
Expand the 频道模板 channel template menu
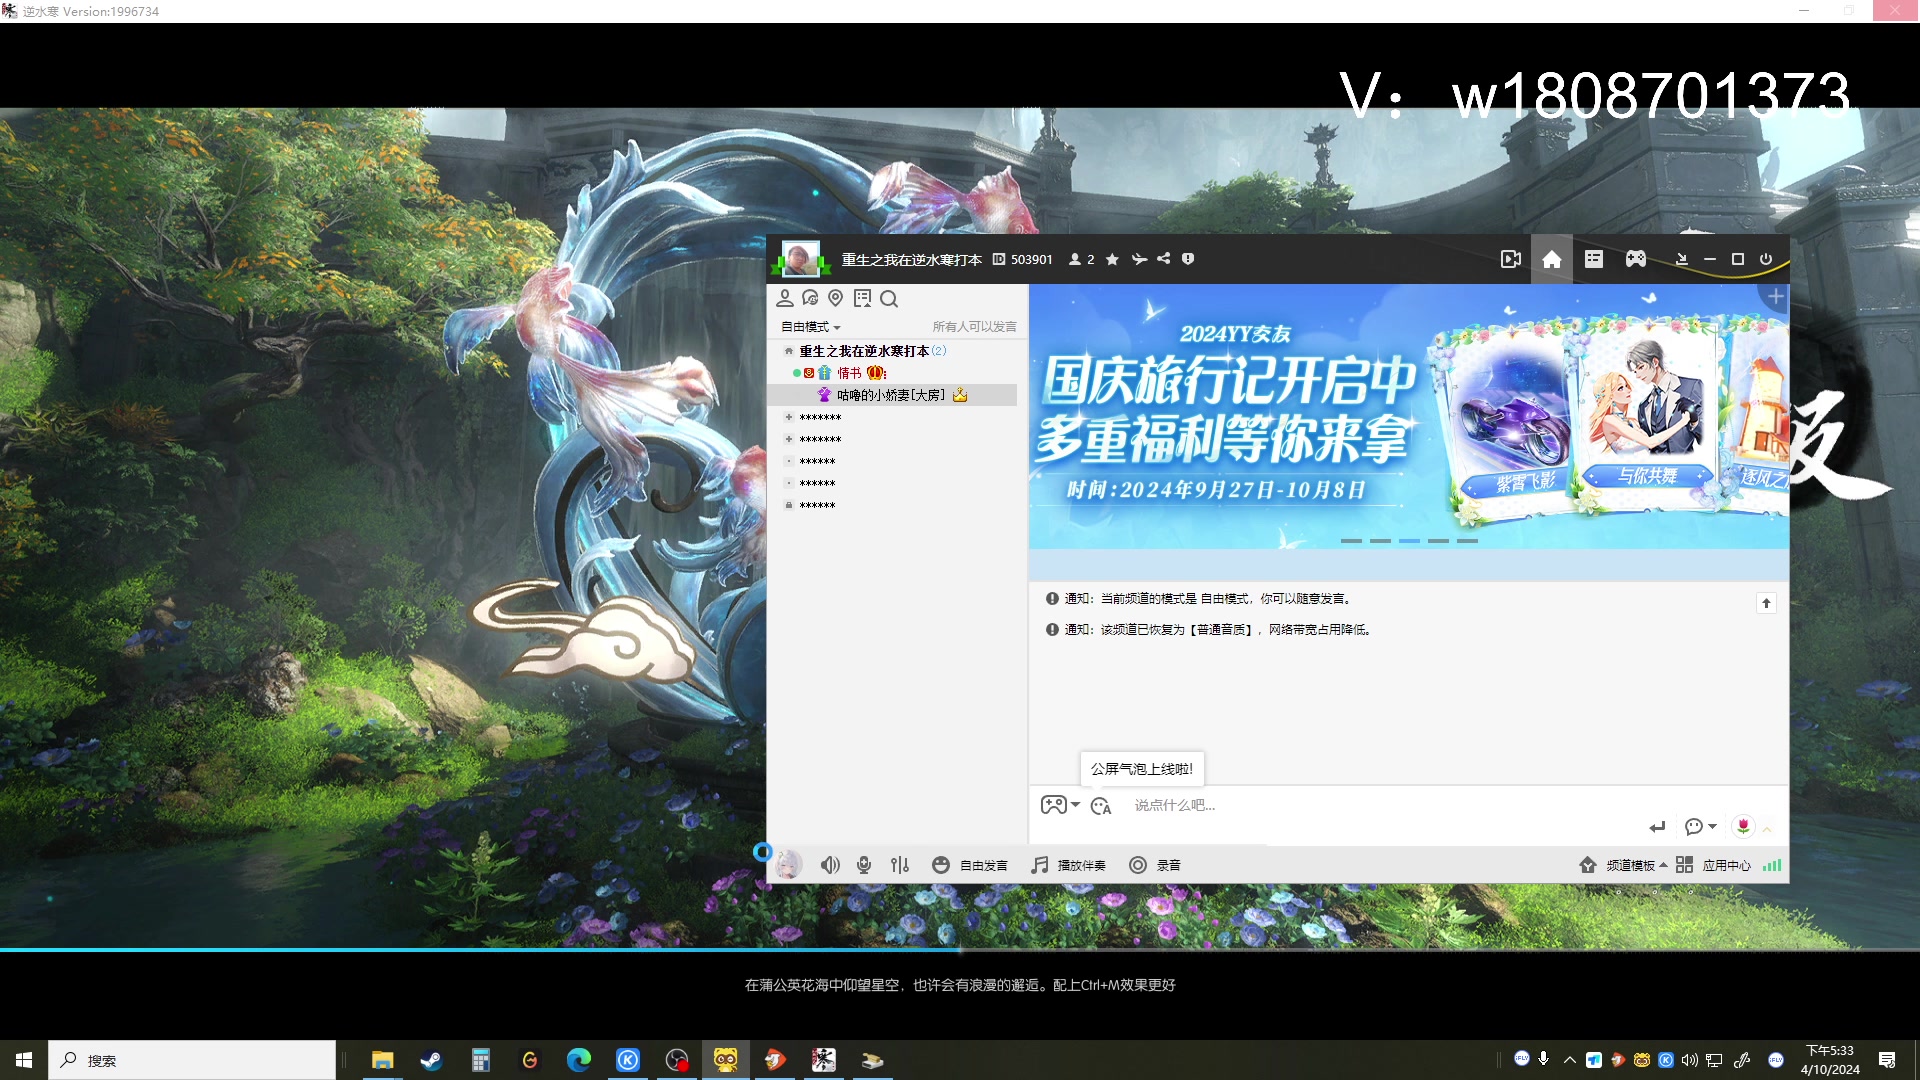1623,865
